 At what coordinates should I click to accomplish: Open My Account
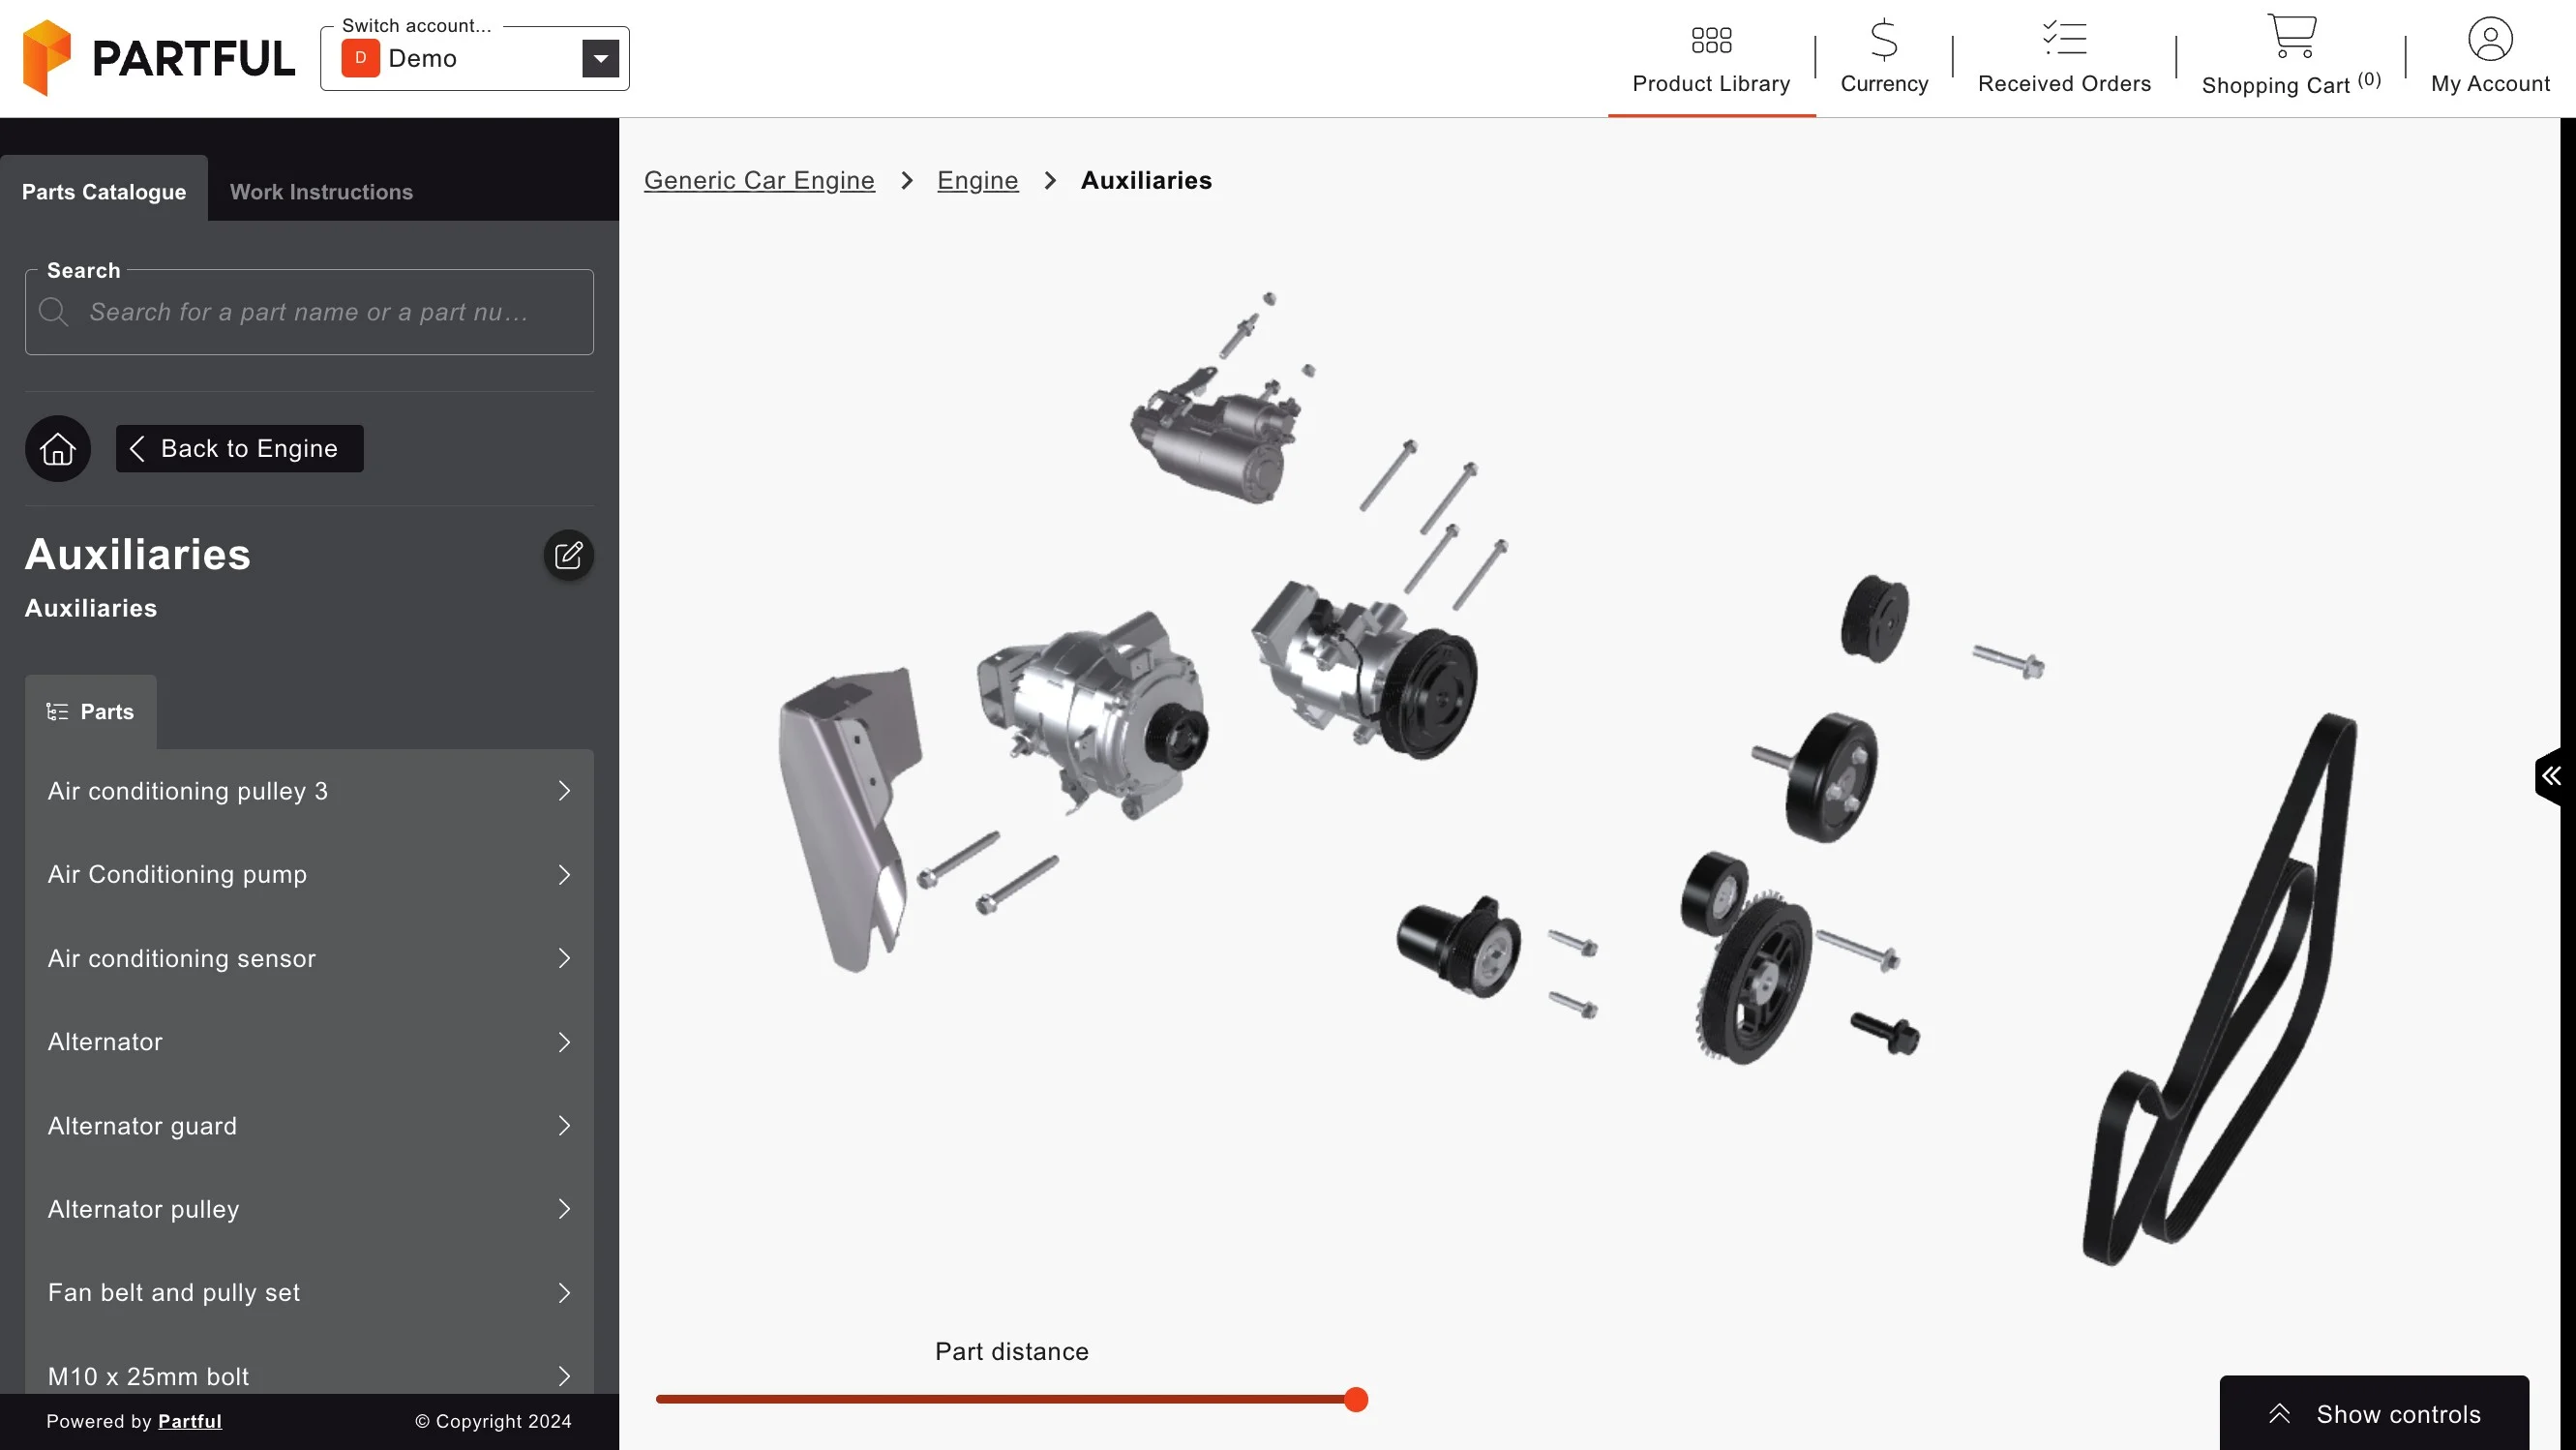2490,58
